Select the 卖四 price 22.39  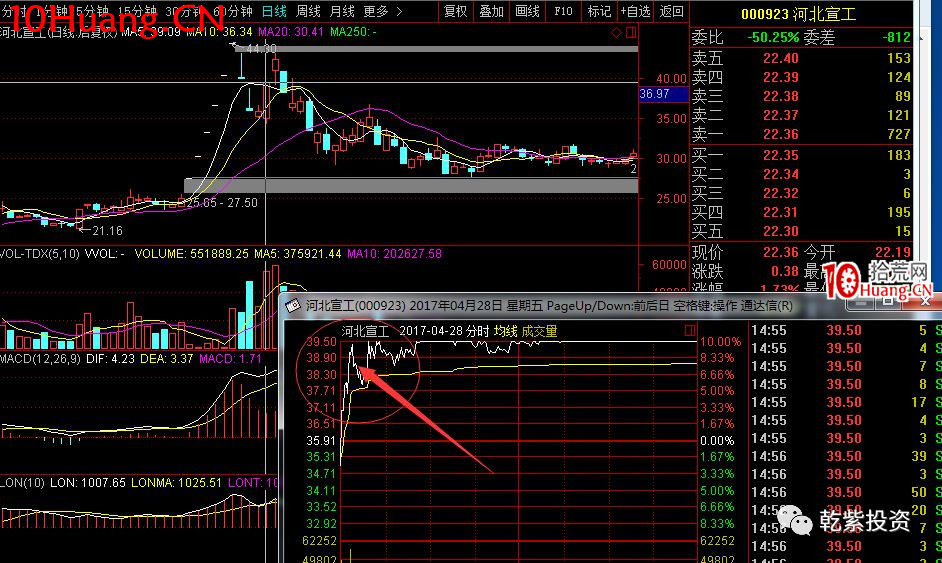(780, 77)
